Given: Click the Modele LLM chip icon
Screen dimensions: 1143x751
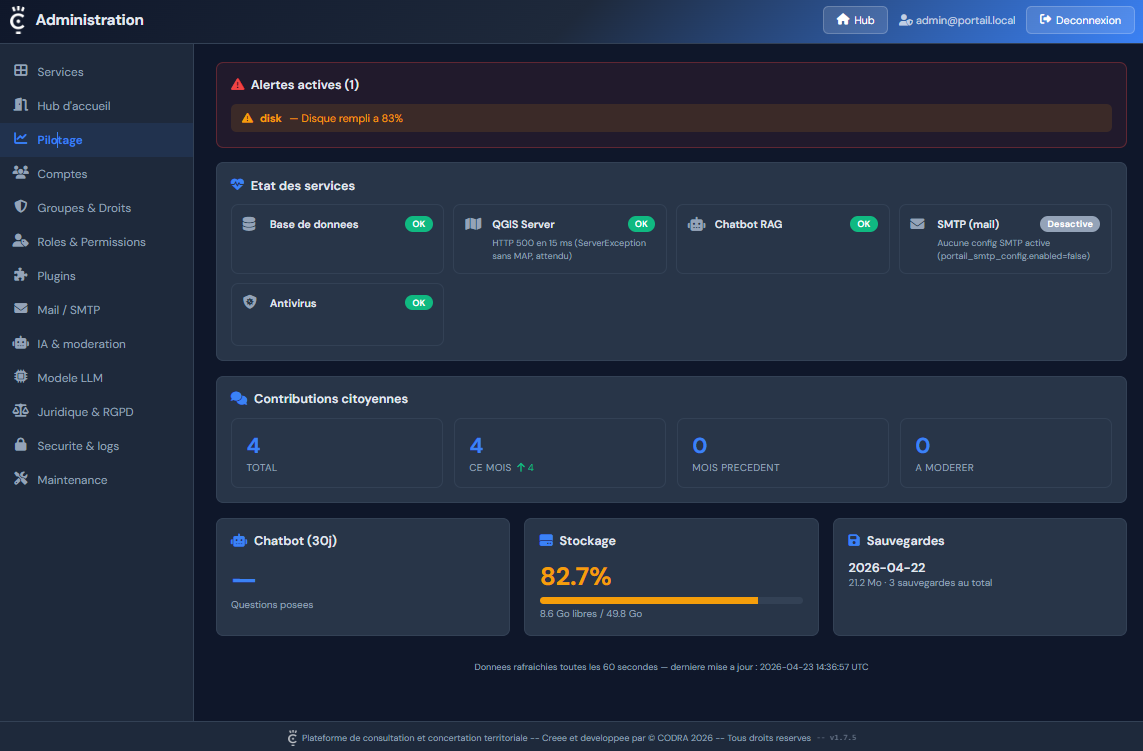Looking at the screenshot, I should (20, 377).
